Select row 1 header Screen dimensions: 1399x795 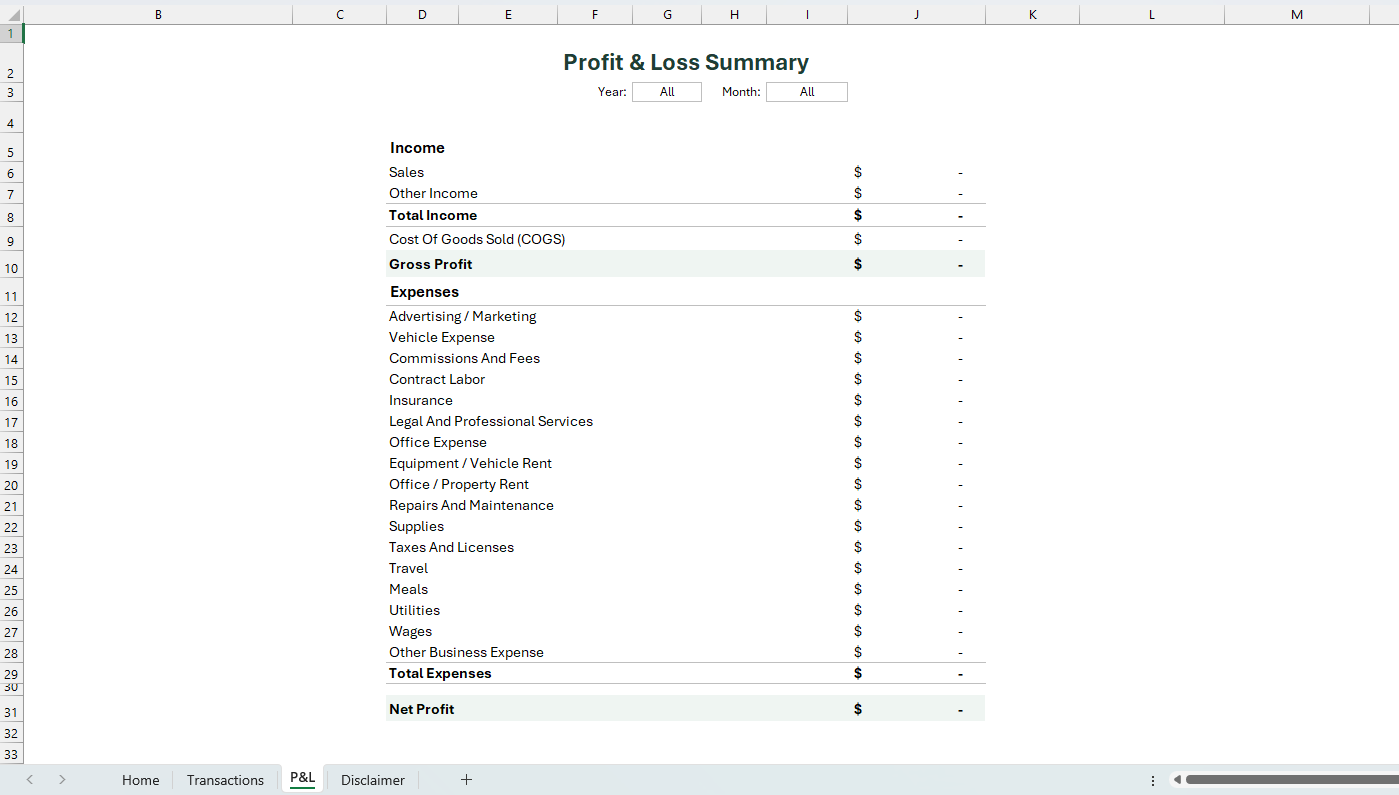click(x=11, y=34)
